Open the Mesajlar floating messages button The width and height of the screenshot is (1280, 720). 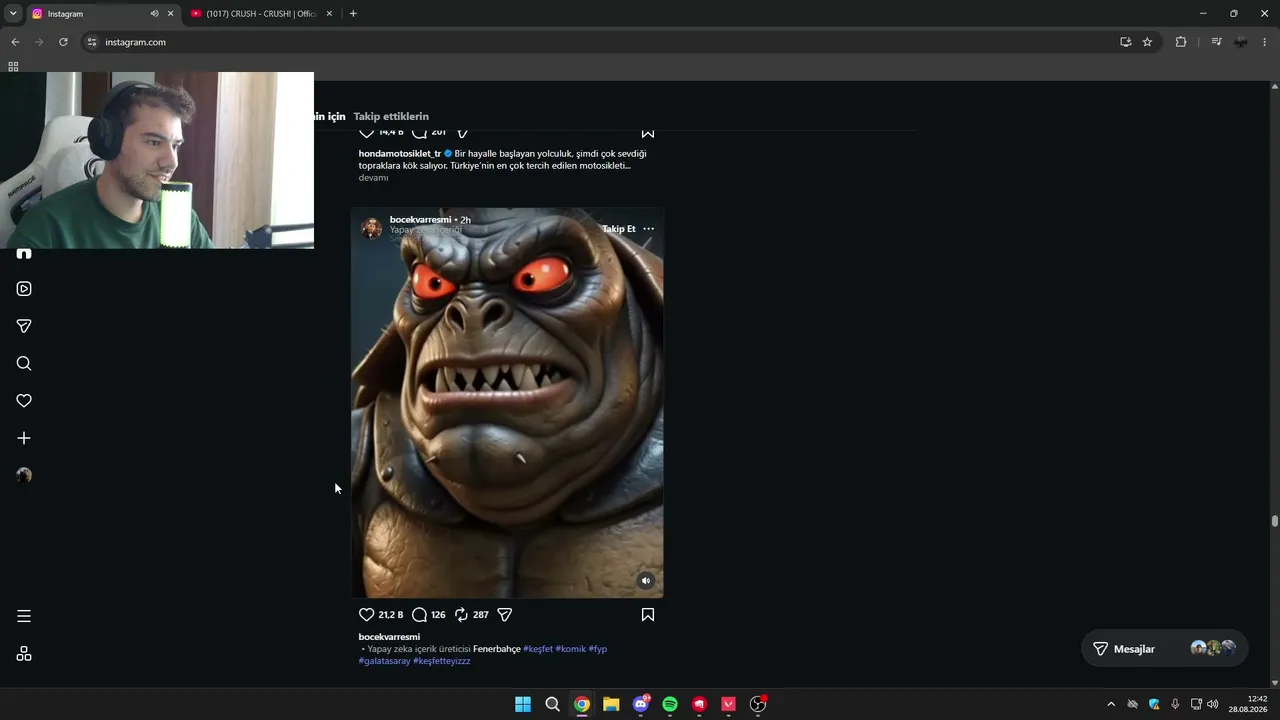click(1165, 649)
